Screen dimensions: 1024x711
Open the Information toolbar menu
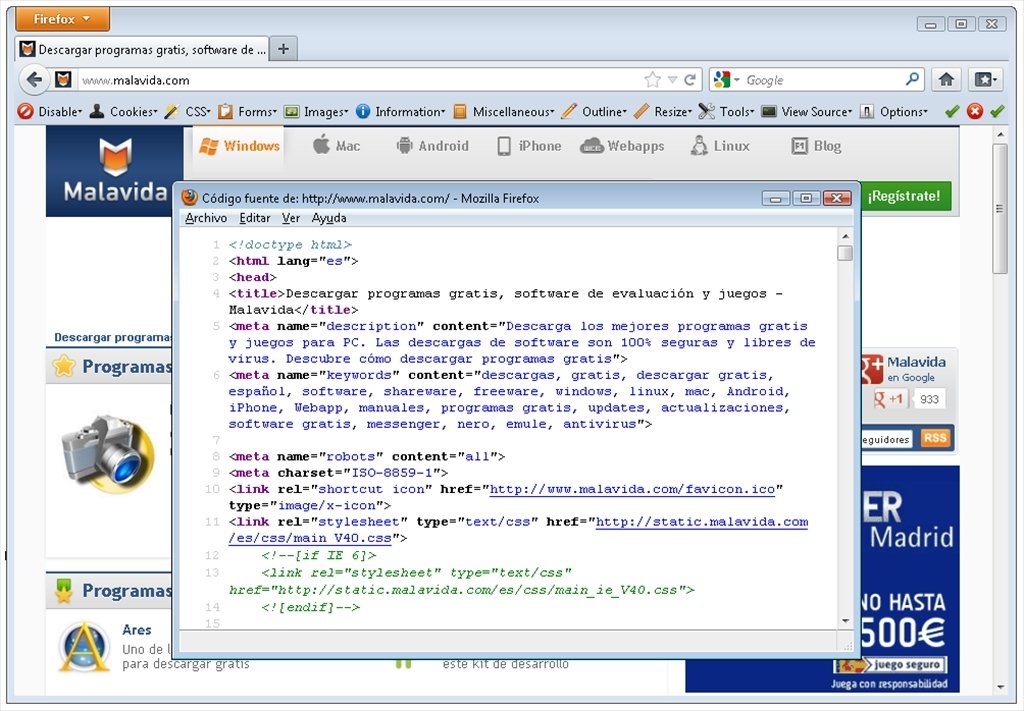[x=400, y=112]
